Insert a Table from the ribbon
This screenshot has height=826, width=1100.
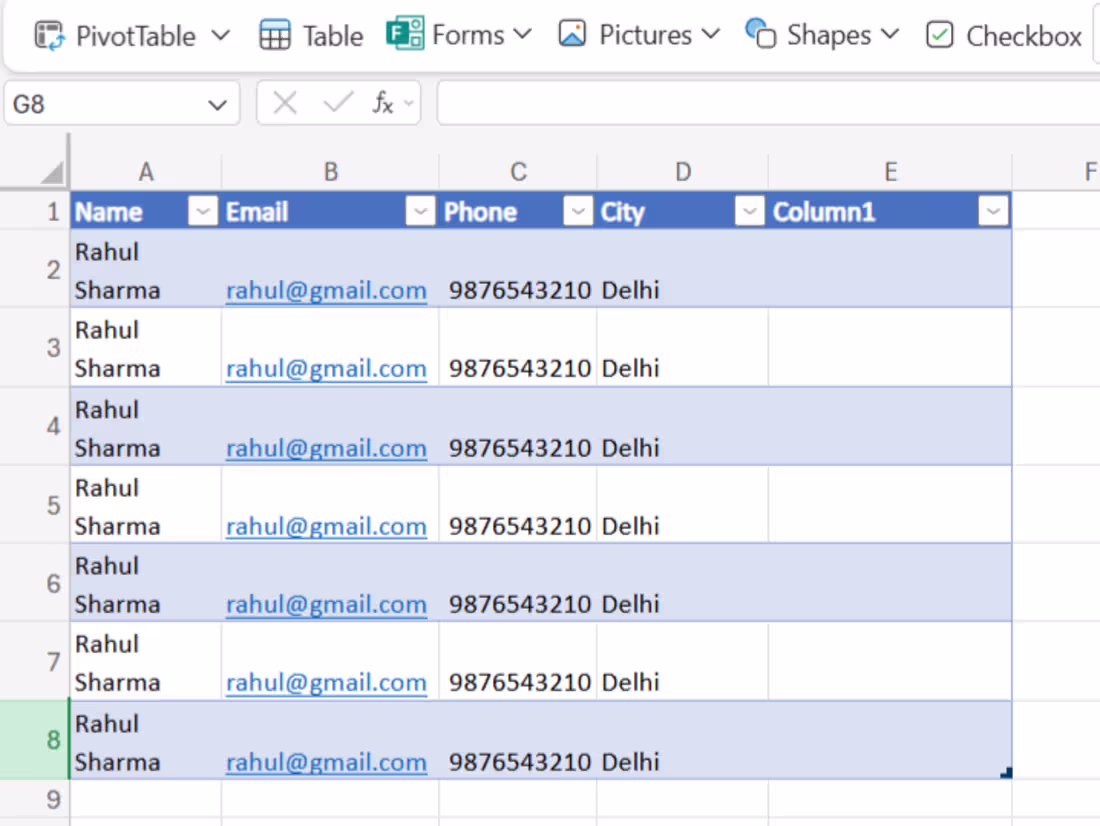click(275, 36)
